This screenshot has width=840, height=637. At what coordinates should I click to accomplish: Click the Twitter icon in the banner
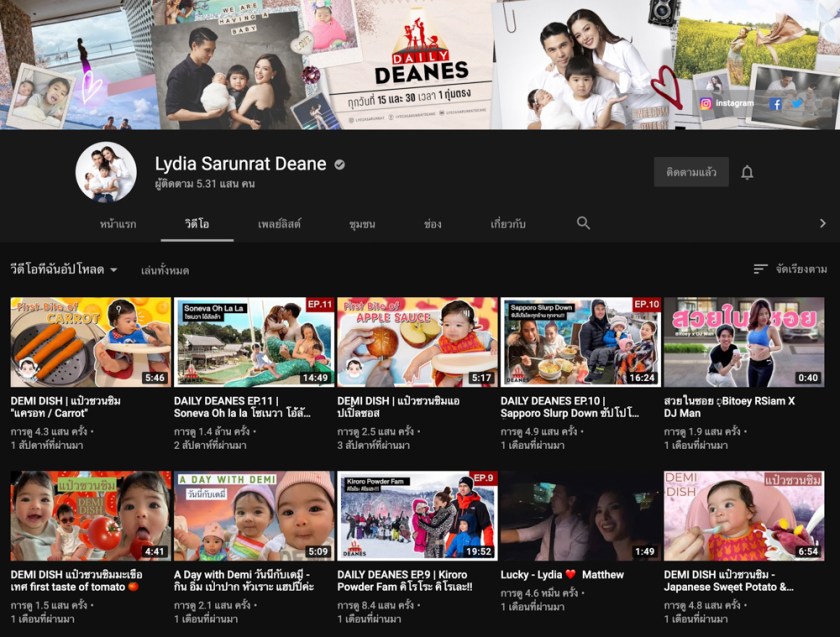click(797, 103)
